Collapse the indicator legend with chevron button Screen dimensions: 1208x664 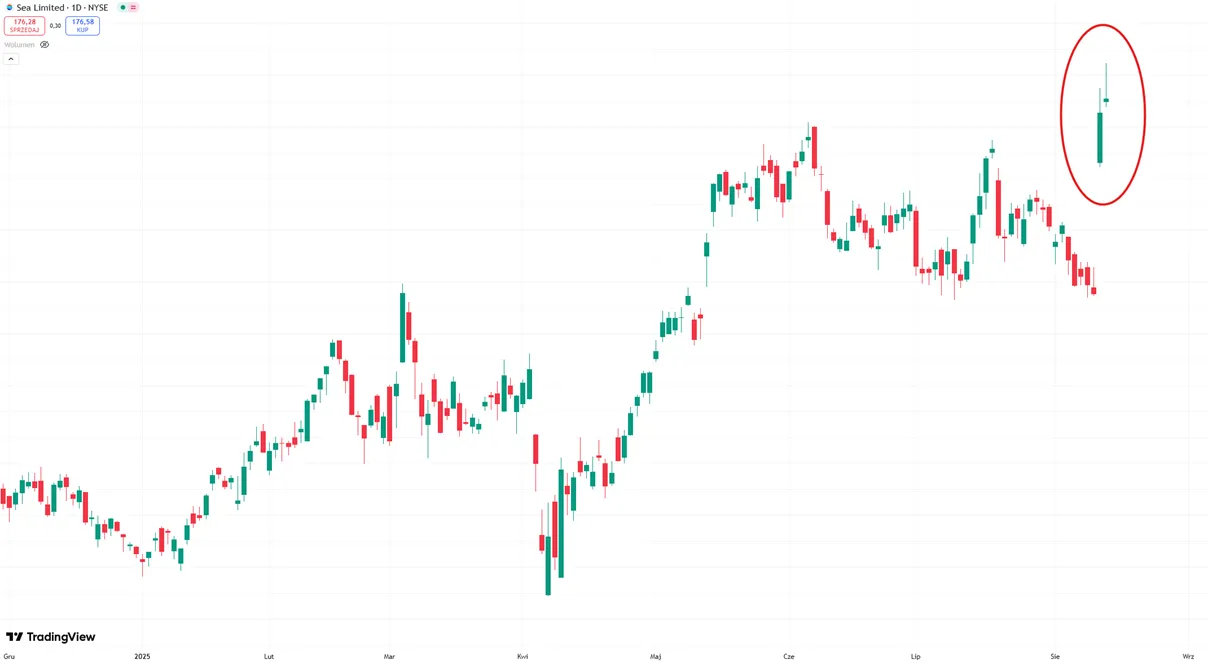point(11,59)
